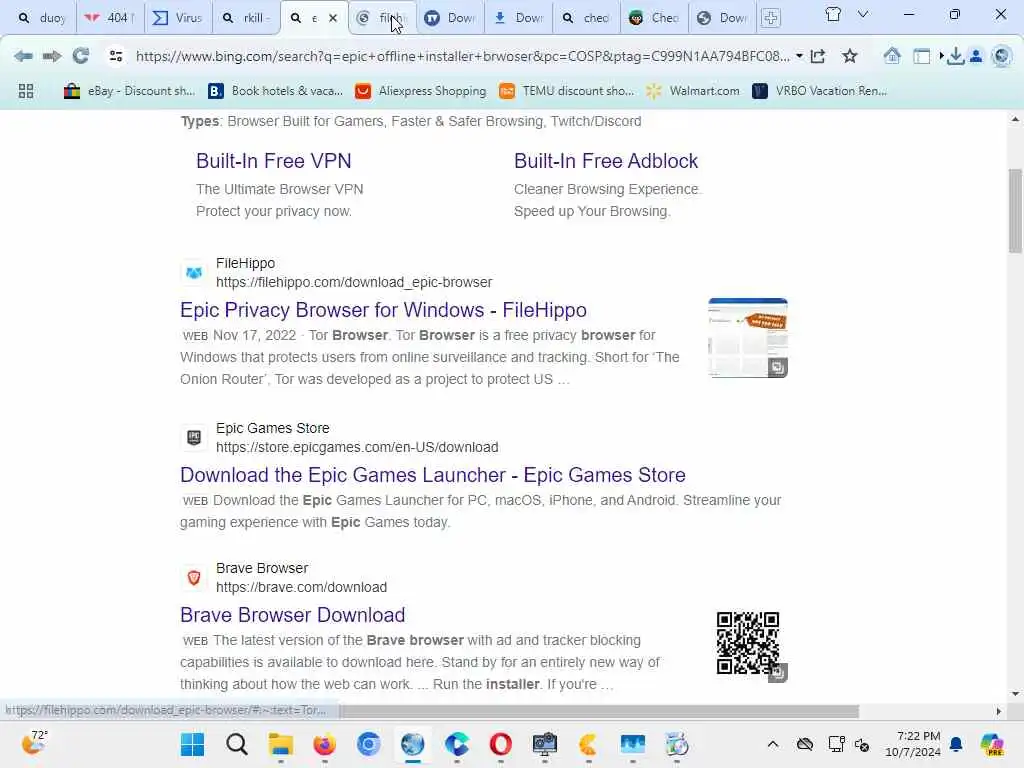Viewport: 1024px width, 768px height.
Task: Open the apps grid in bookmarks bar
Action: pos(26,91)
